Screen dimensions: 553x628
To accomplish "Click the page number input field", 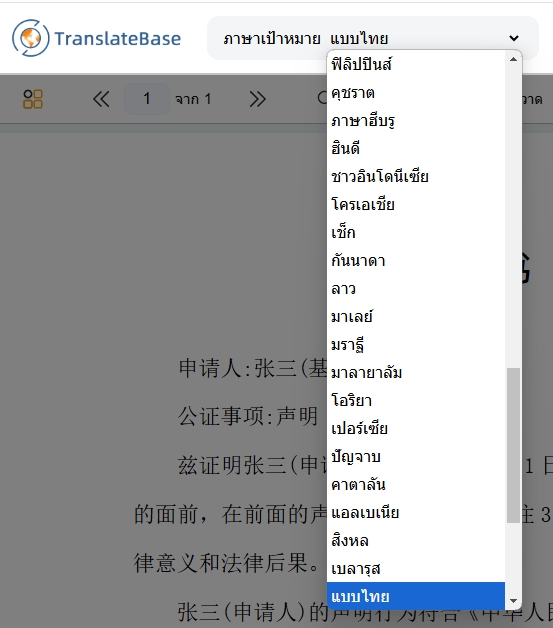I will coord(147,99).
